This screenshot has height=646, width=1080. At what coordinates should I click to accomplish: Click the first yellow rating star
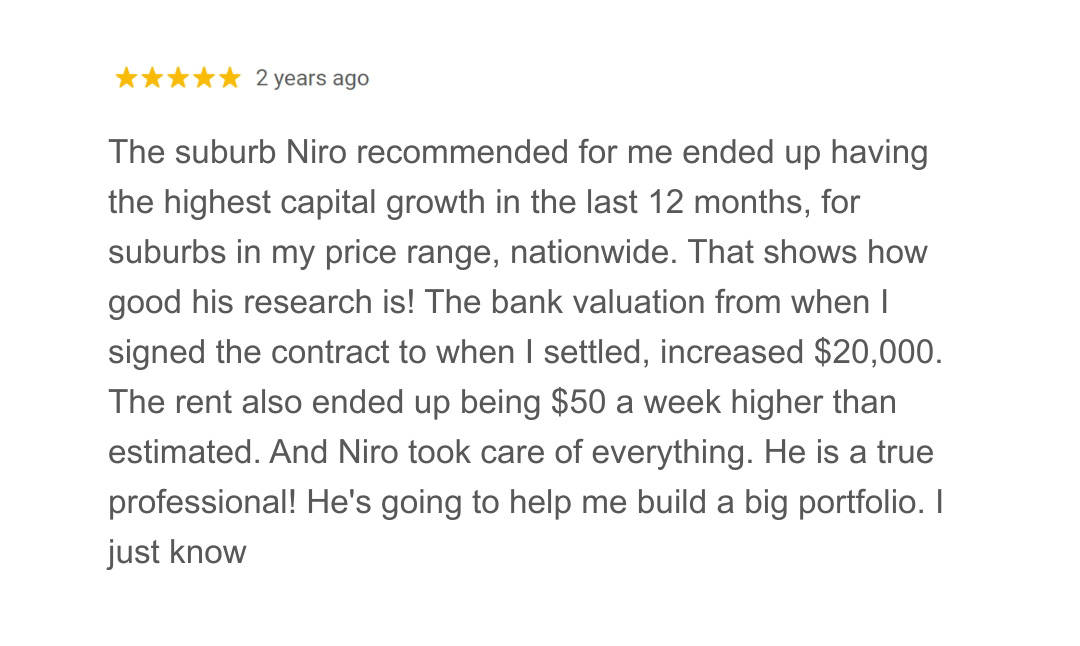pos(126,78)
